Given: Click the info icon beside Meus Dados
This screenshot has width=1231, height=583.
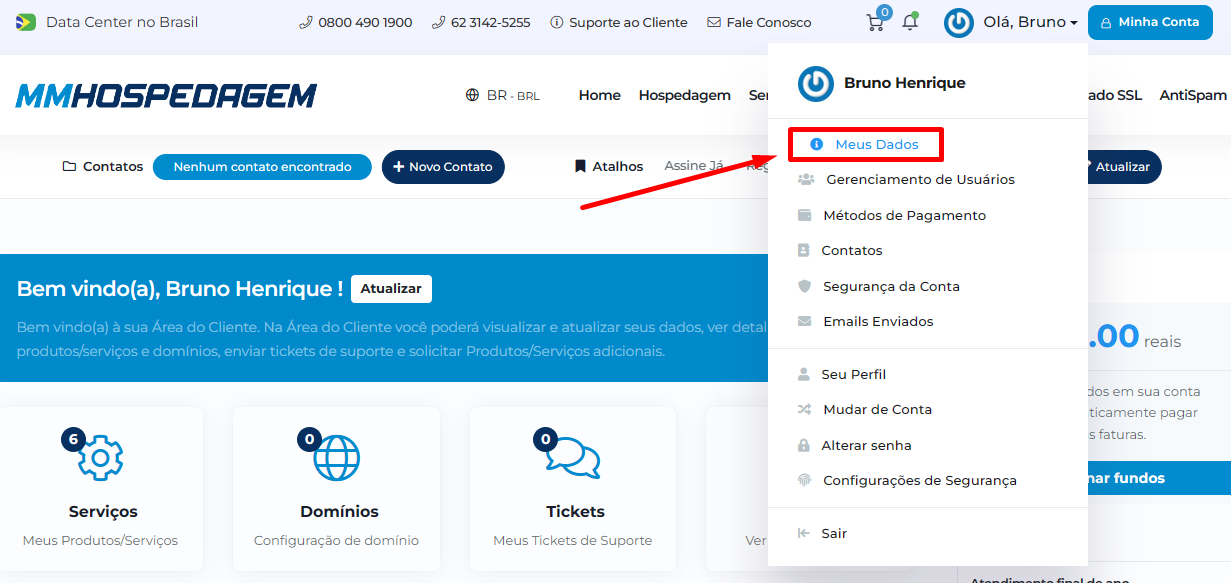Looking at the screenshot, I should [816, 145].
